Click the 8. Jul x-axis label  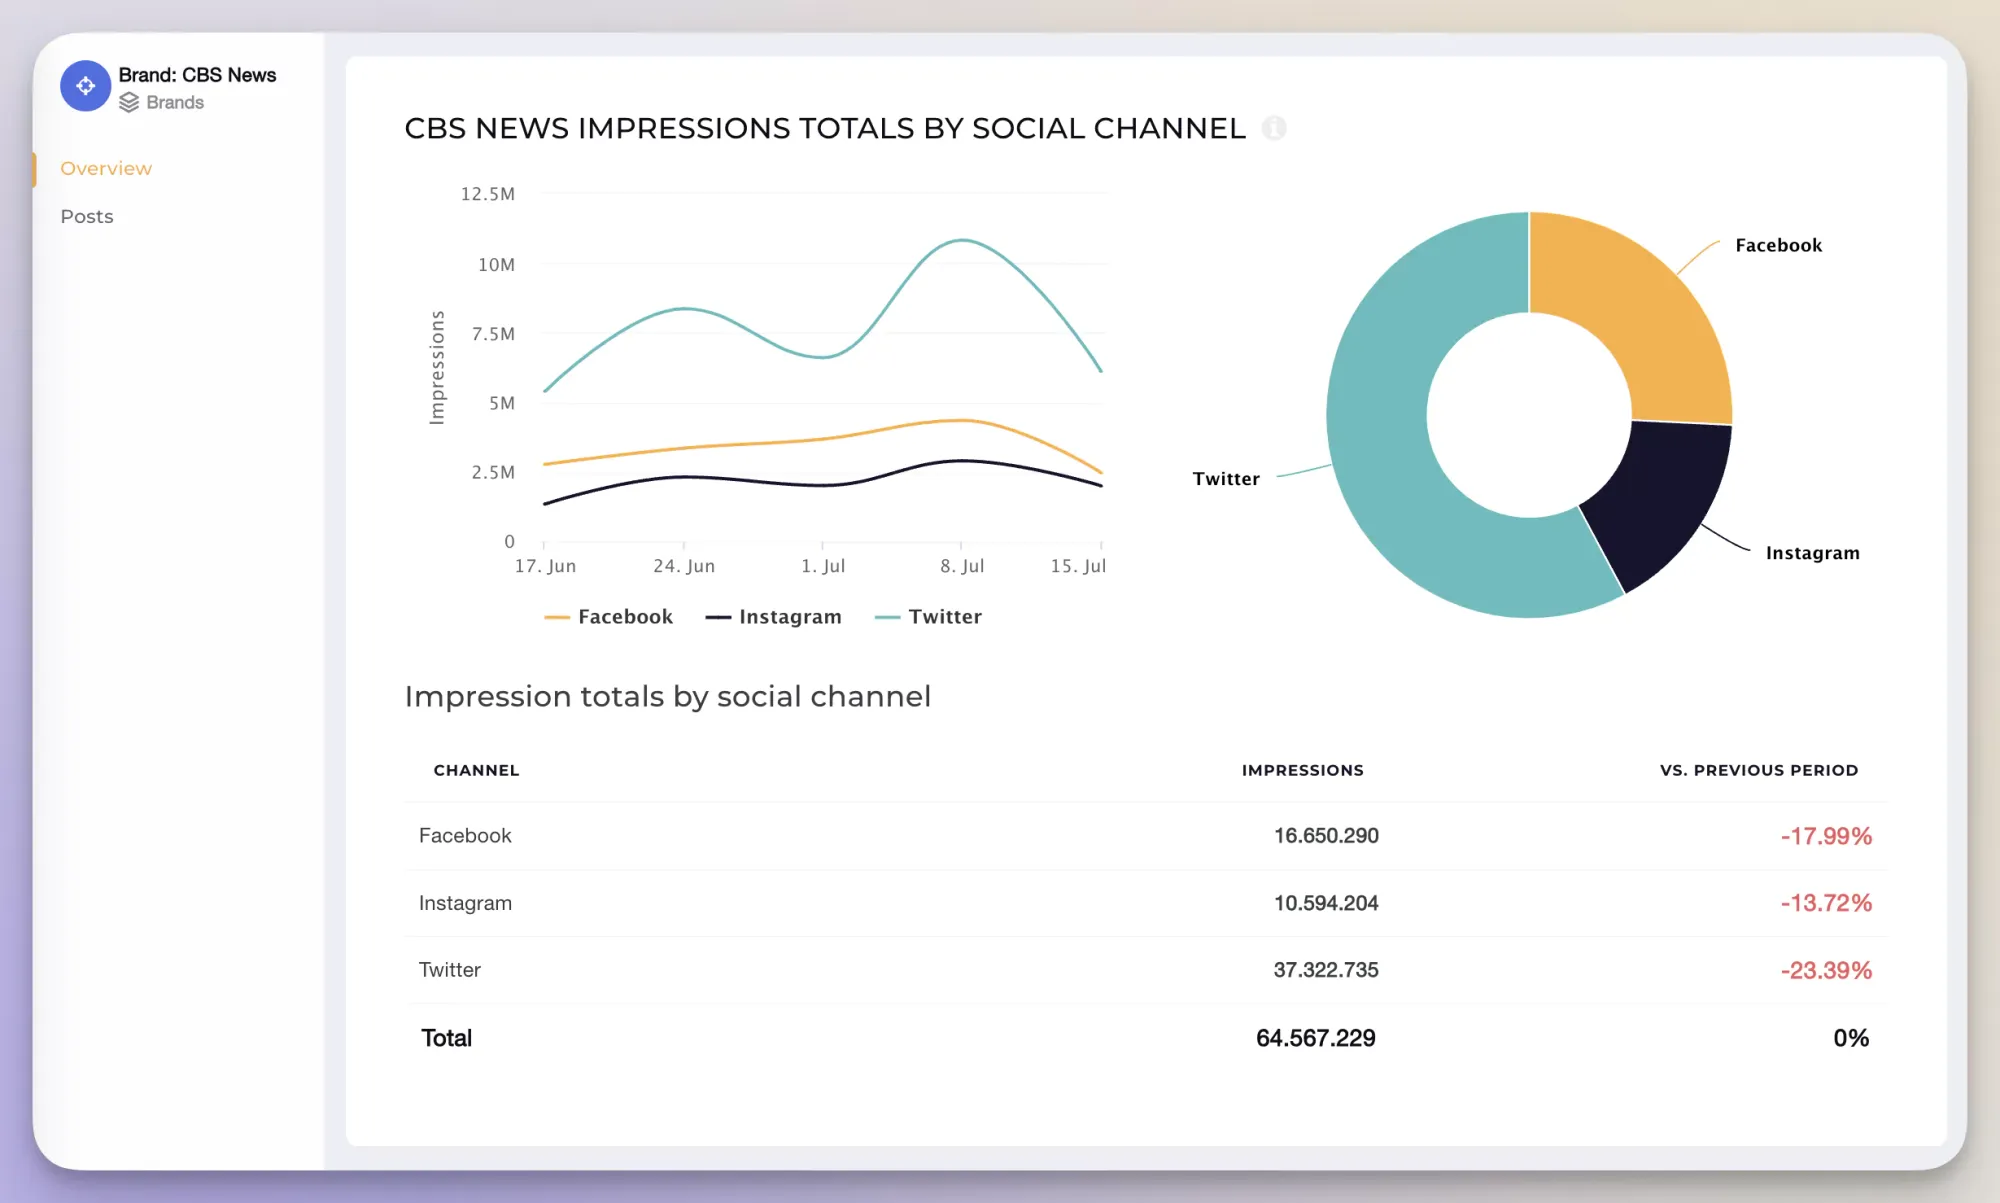pyautogui.click(x=962, y=566)
